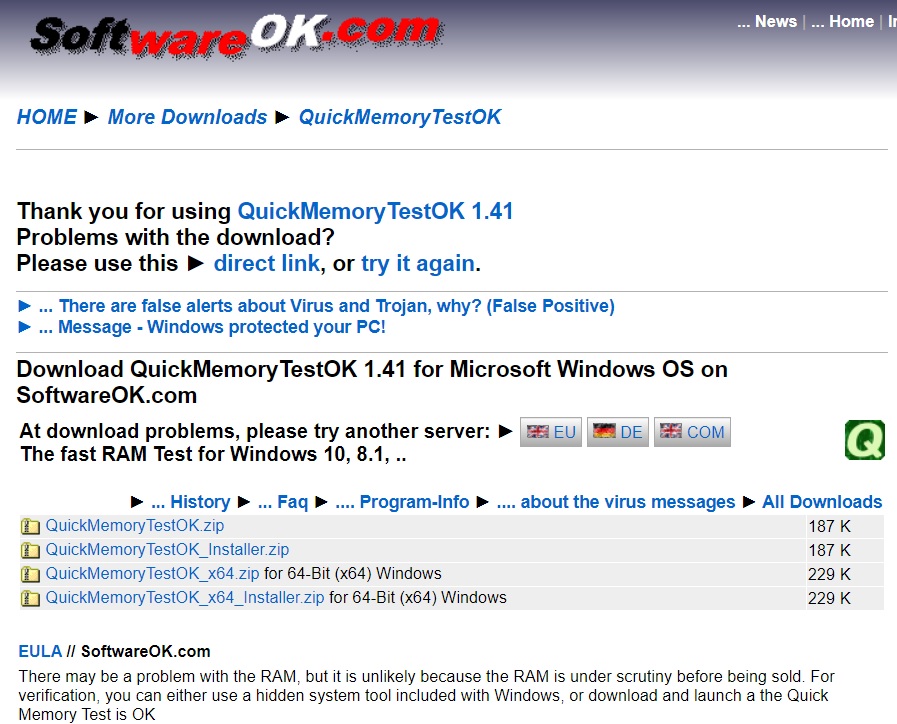Screen dimensions: 897x724
Task: Switch to the EU download server
Action: tap(551, 432)
